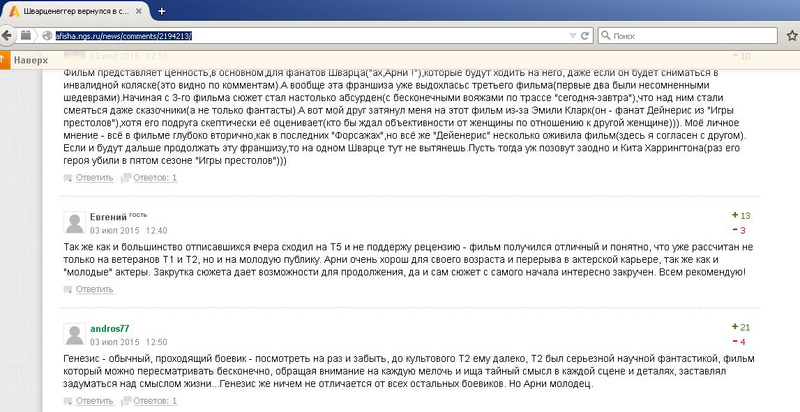
Task: Upvote Евгений's comment with plus 13
Action: tap(741, 216)
